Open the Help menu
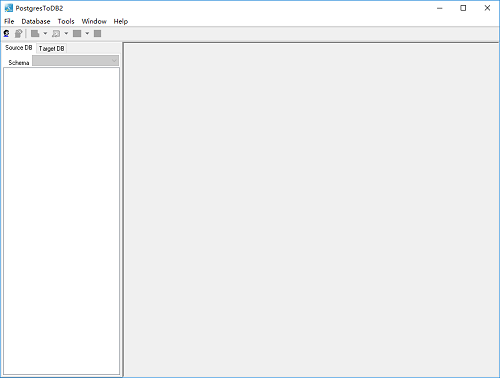 121,21
